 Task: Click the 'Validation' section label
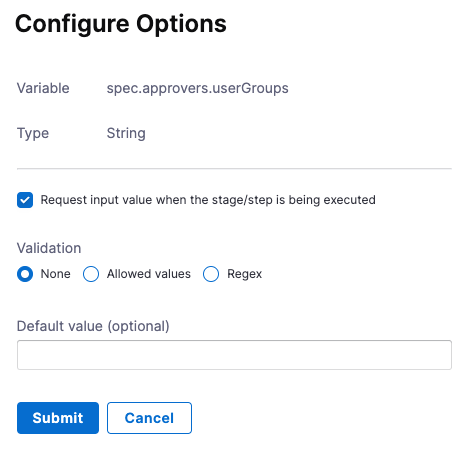pyautogui.click(x=49, y=248)
